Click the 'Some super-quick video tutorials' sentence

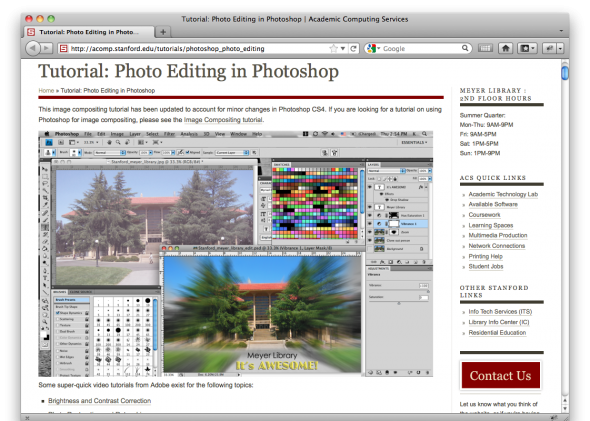click(x=146, y=385)
